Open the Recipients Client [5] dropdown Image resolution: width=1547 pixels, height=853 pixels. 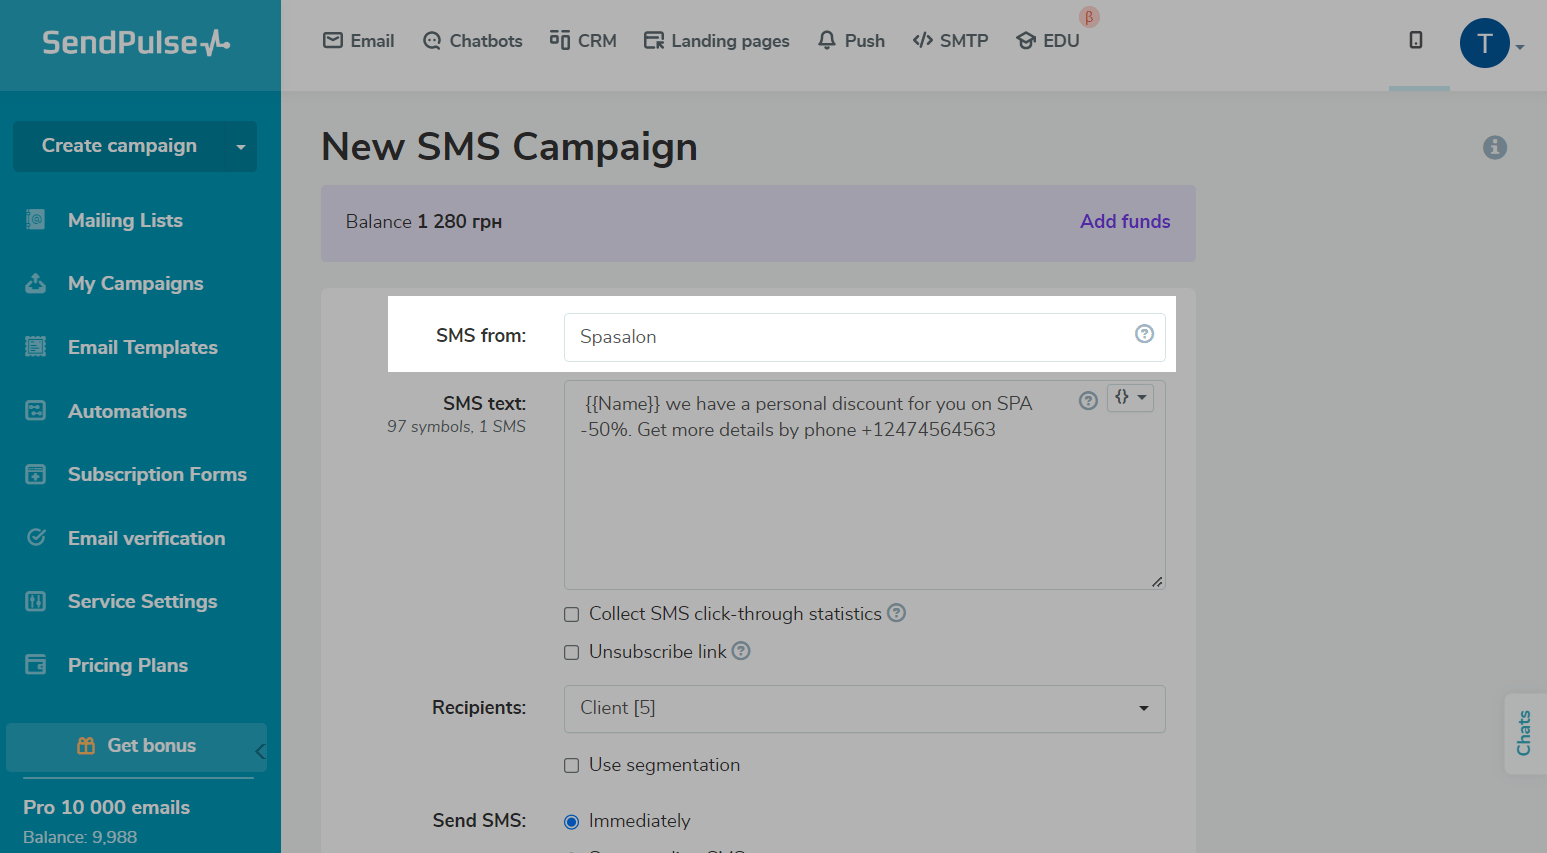click(864, 709)
